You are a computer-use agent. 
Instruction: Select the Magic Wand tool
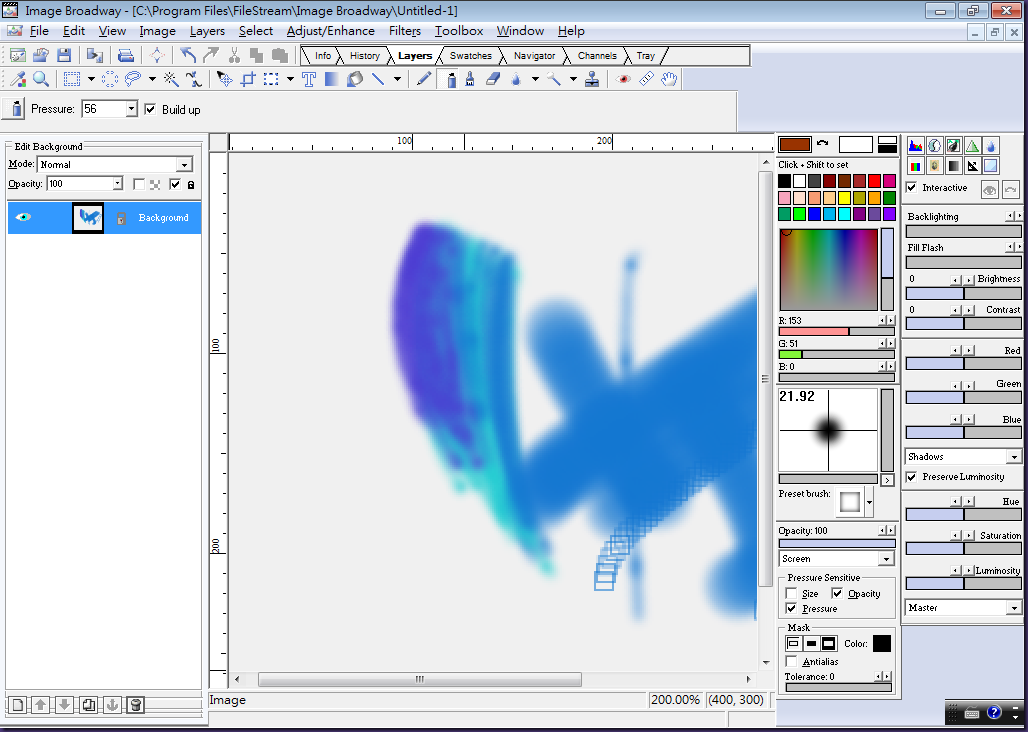[x=171, y=79]
